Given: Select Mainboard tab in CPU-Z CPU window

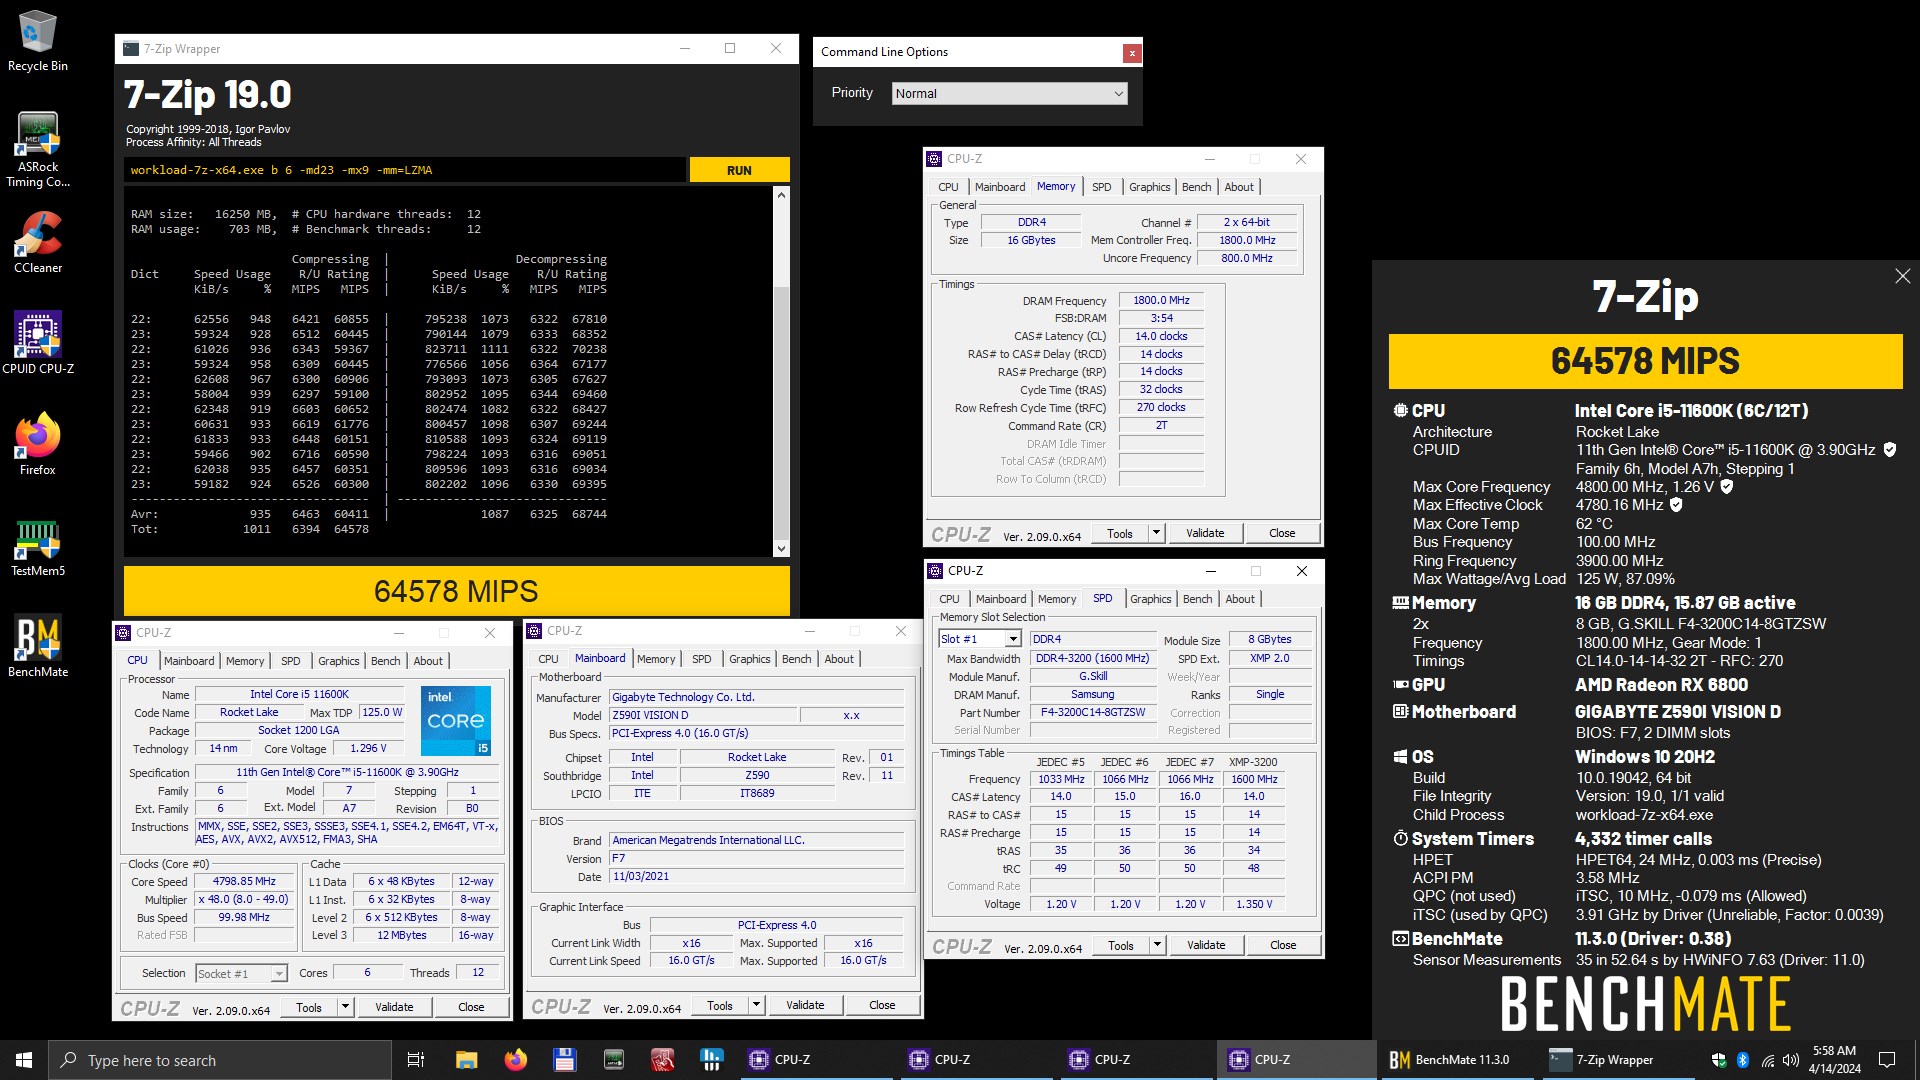Looking at the screenshot, I should click(189, 661).
